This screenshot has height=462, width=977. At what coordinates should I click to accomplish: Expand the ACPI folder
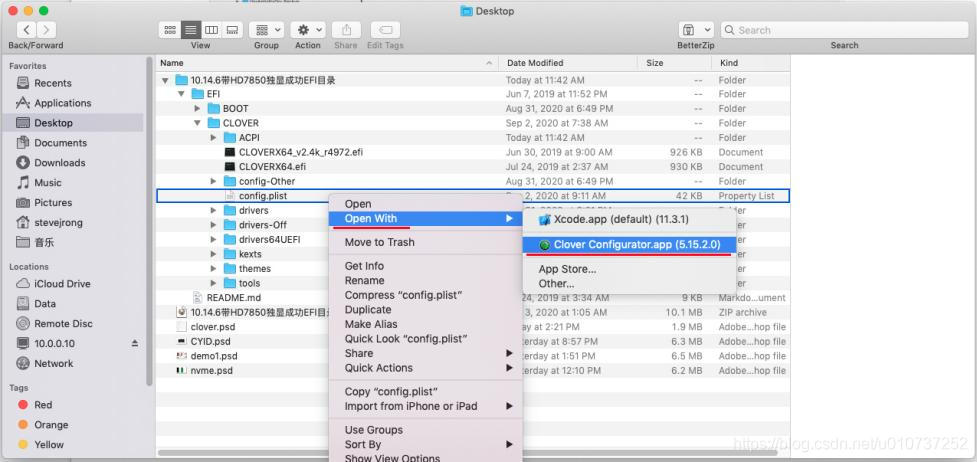click(214, 138)
